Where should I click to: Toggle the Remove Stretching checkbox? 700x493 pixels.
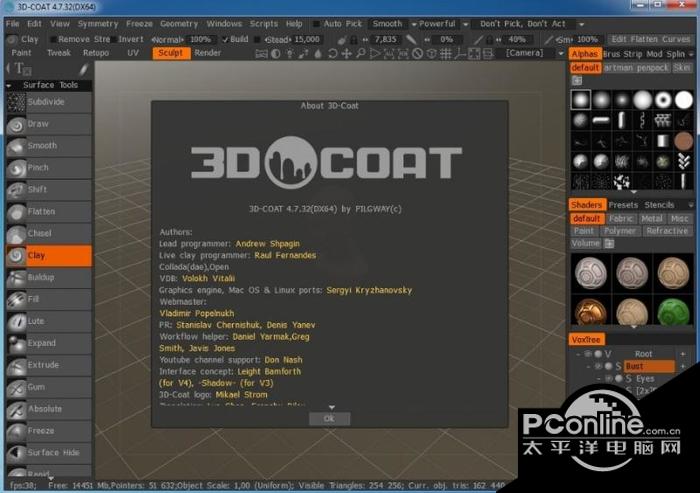point(53,40)
